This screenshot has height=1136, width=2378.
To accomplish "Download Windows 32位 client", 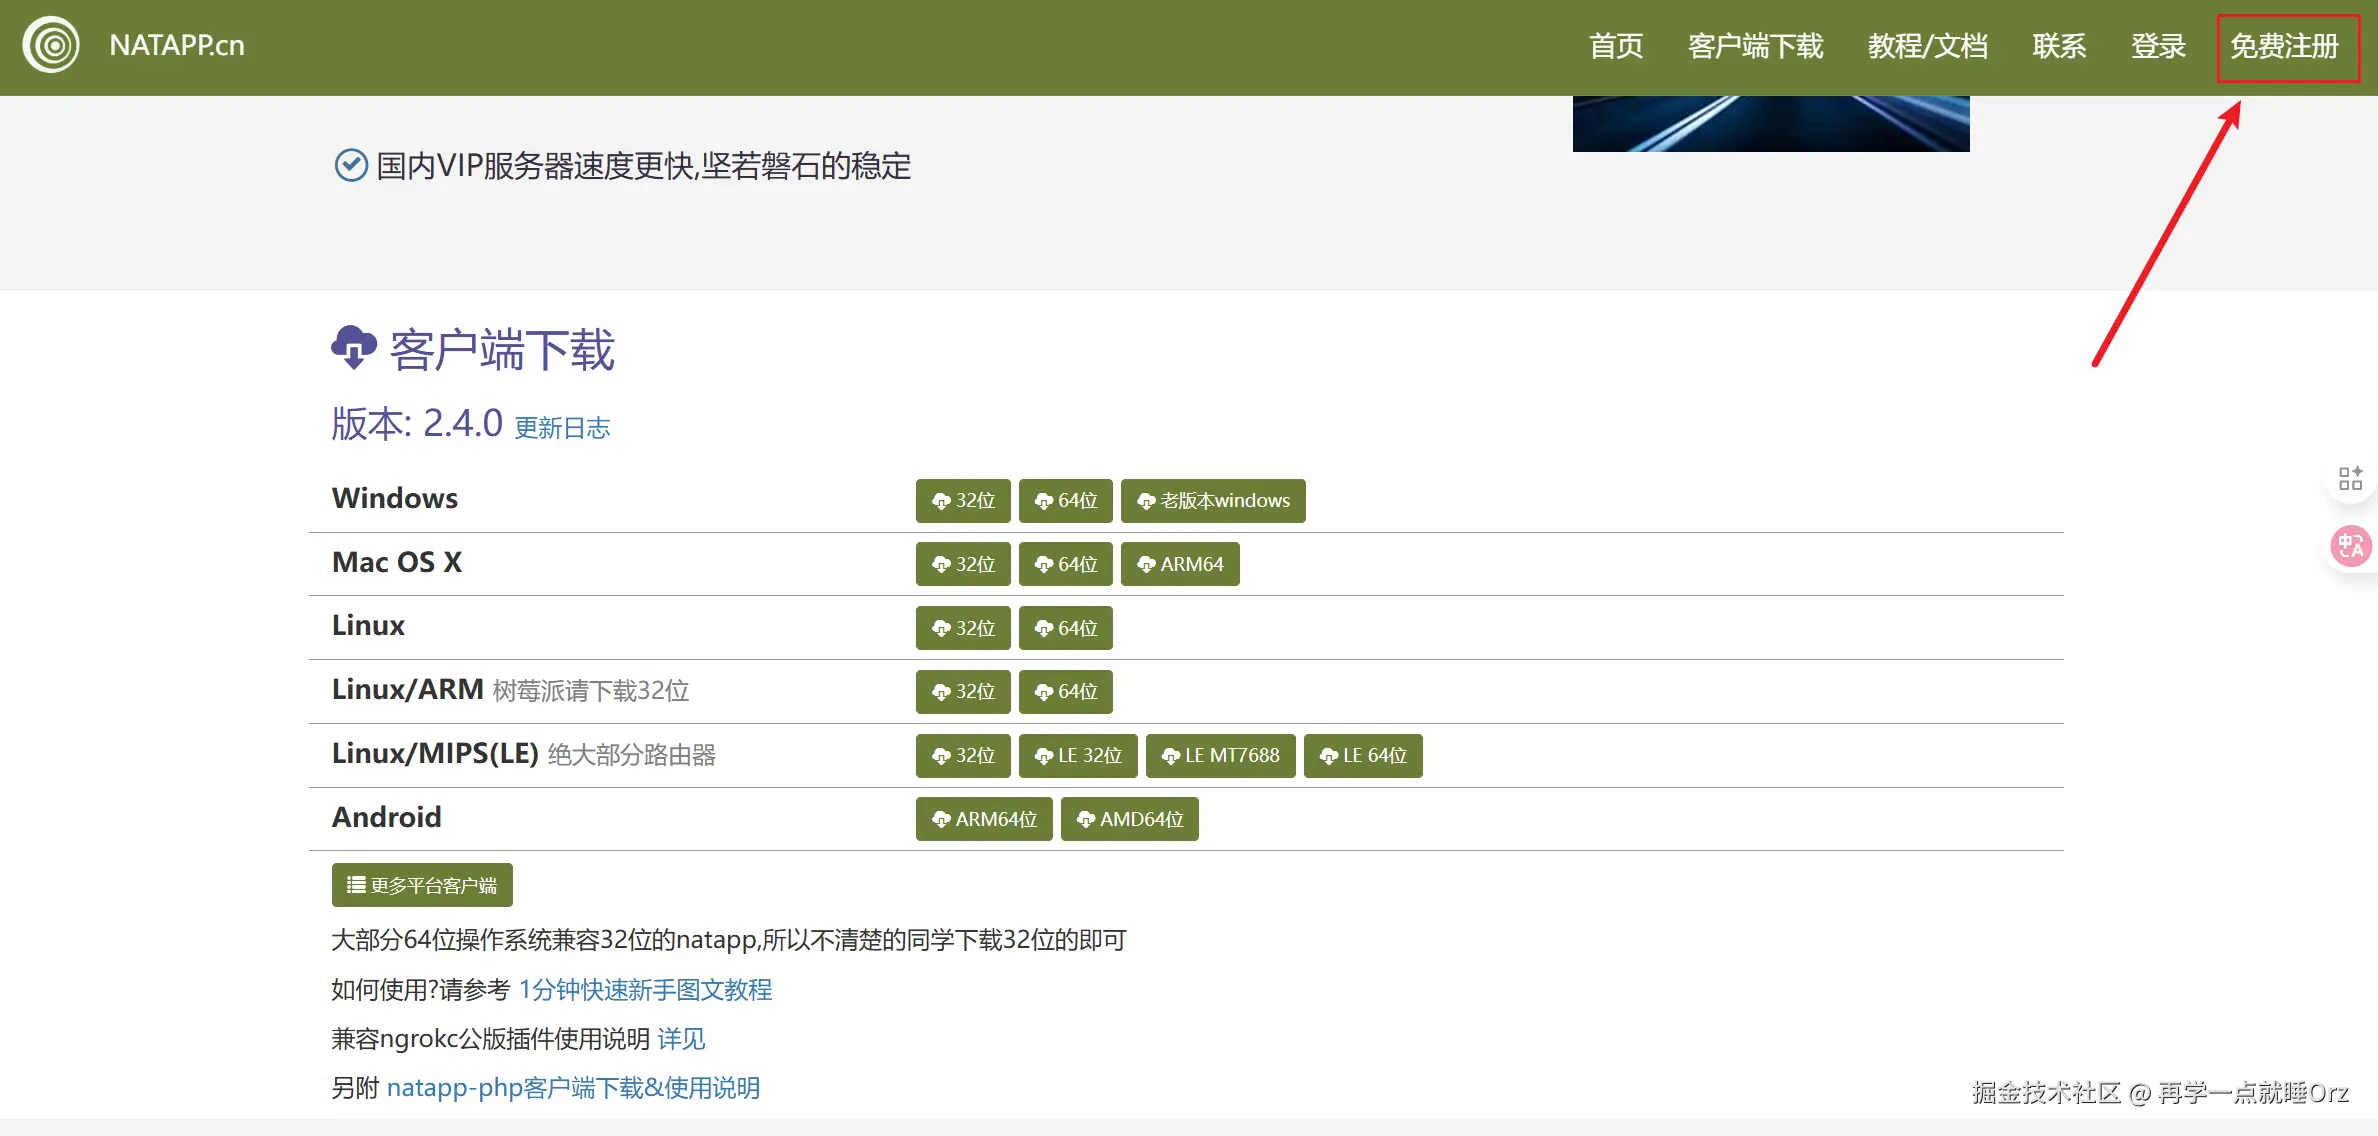I will tap(963, 501).
